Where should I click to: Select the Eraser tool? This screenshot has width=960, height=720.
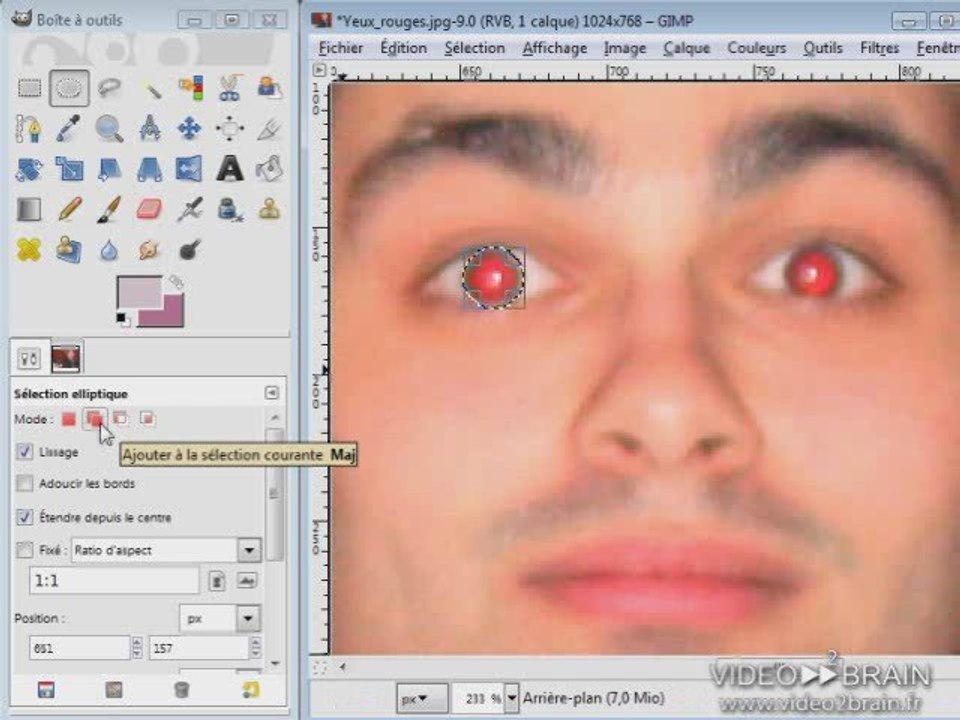coord(150,209)
